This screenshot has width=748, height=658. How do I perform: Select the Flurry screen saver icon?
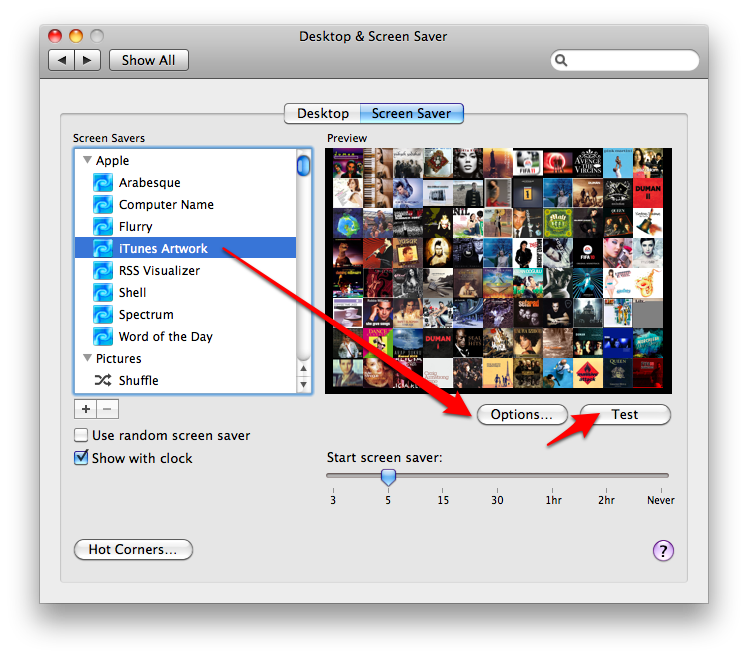(x=103, y=227)
